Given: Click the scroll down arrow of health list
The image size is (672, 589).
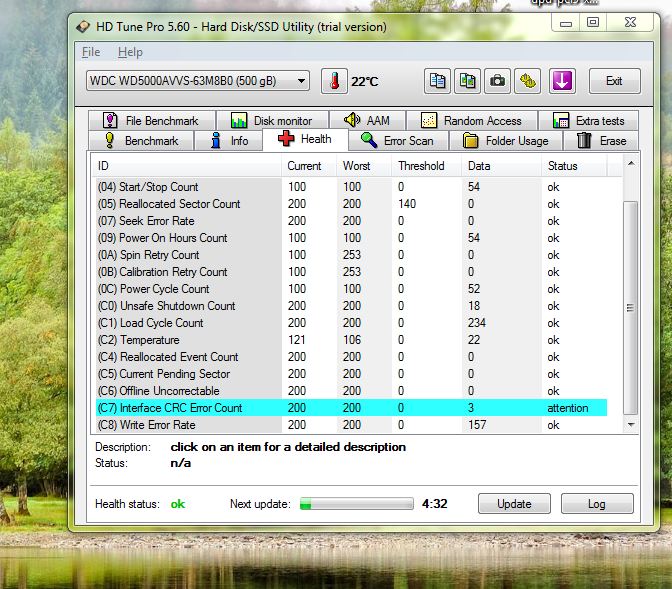Looking at the screenshot, I should (631, 424).
